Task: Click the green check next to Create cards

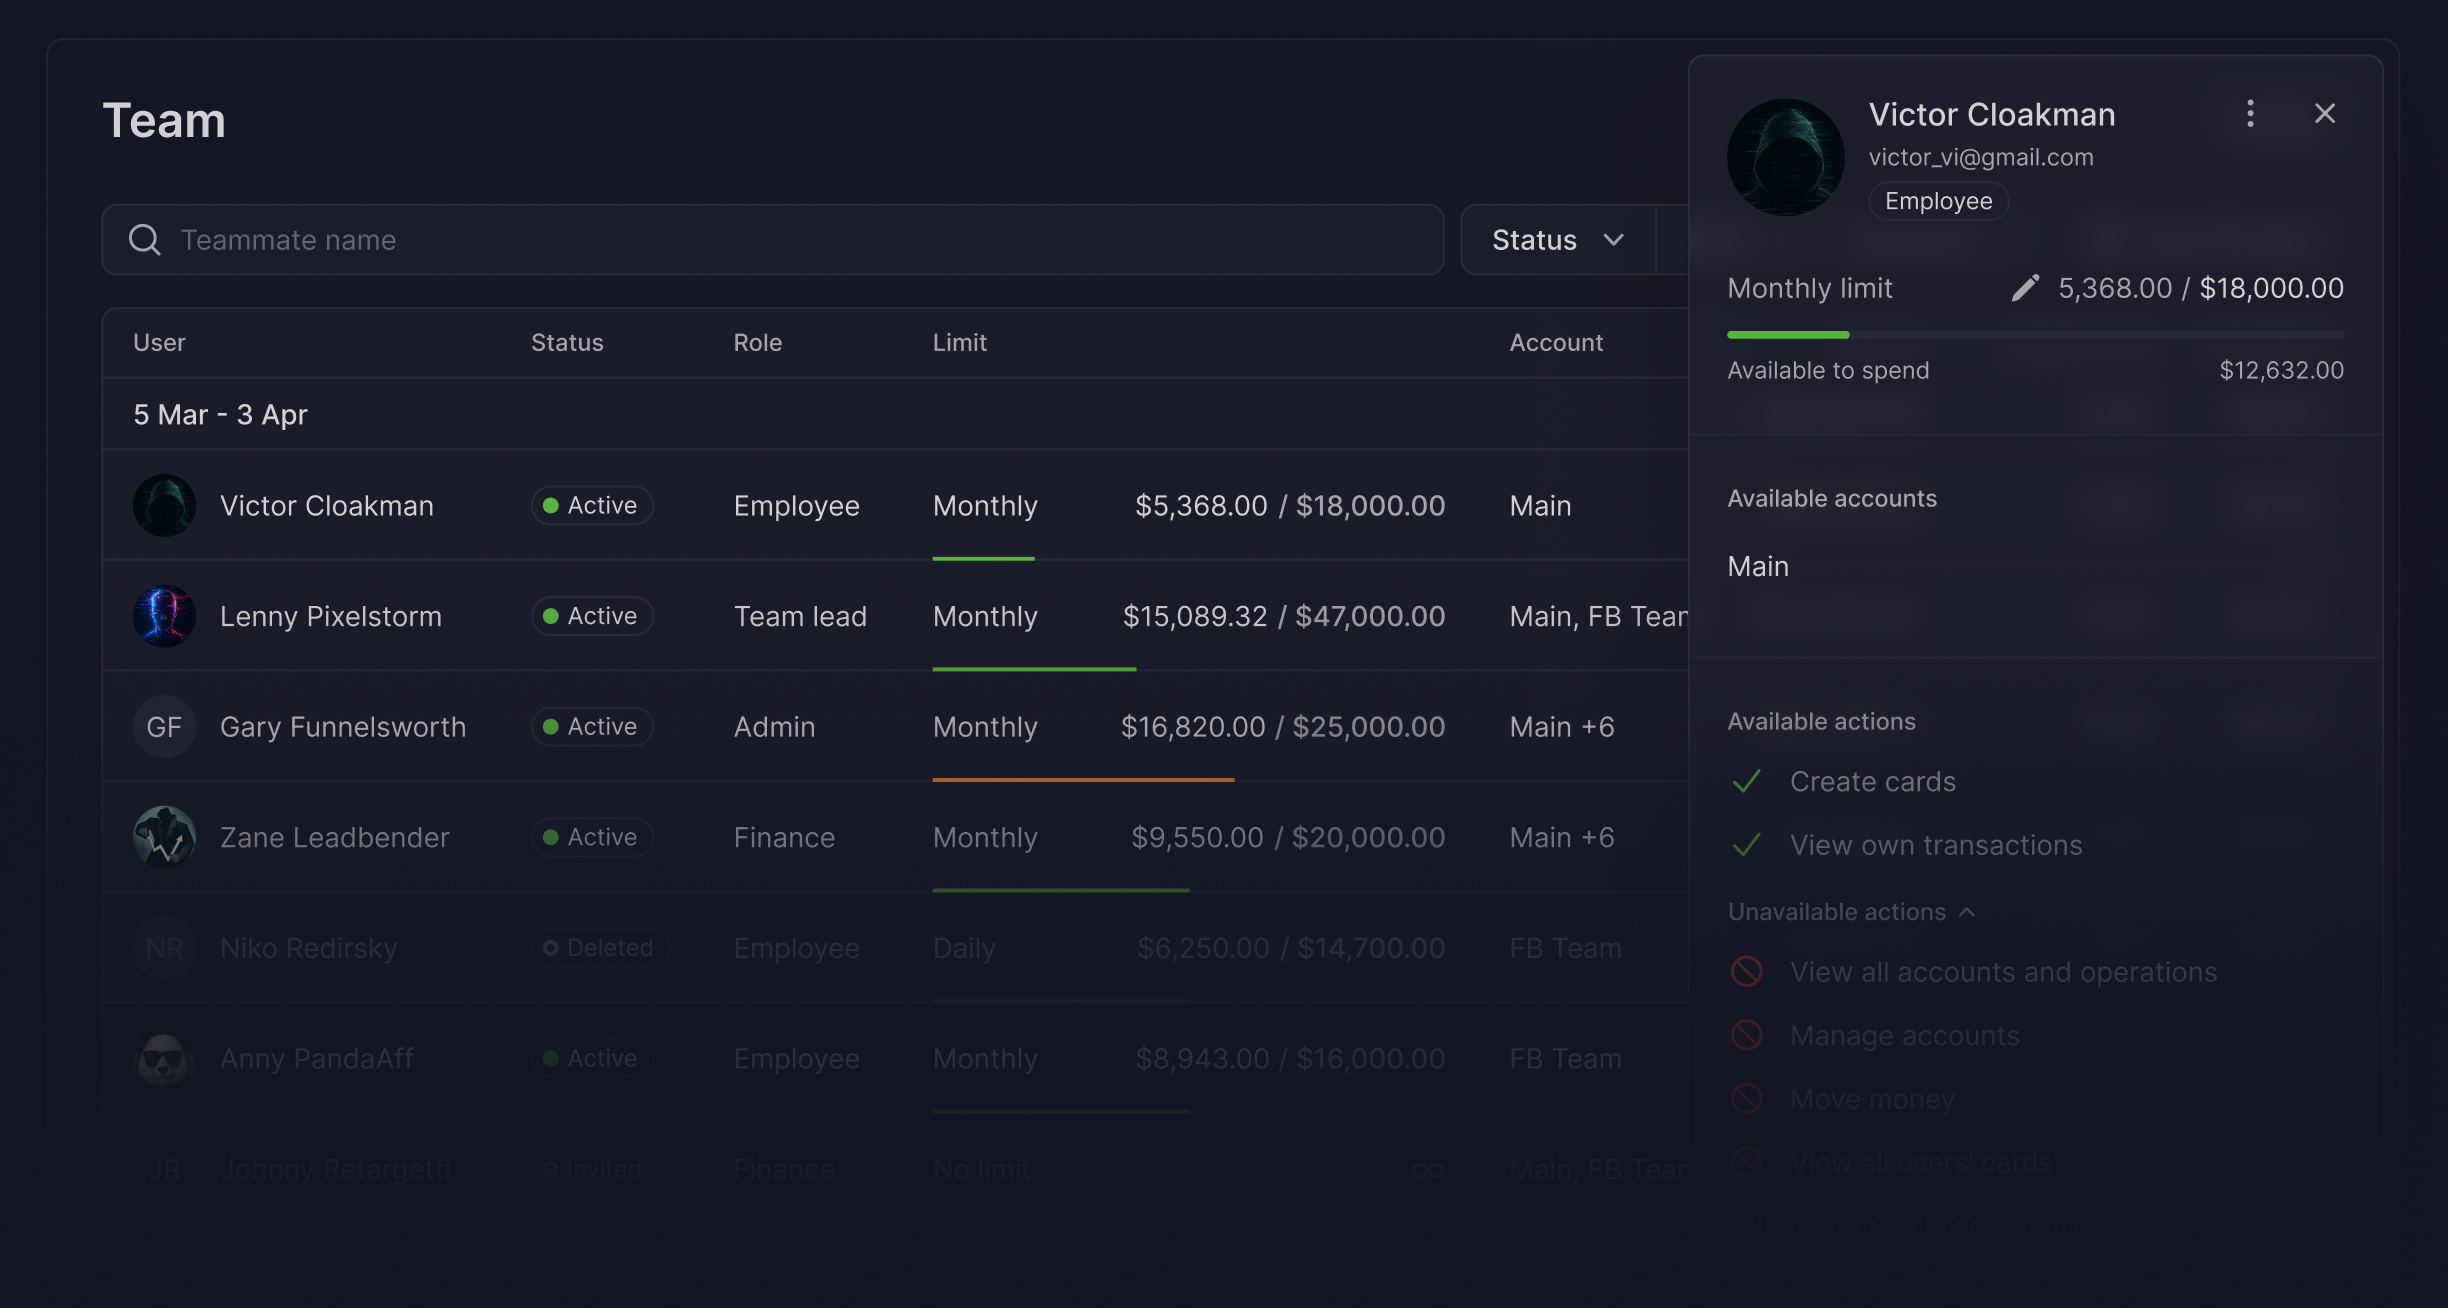Action: 1746,782
